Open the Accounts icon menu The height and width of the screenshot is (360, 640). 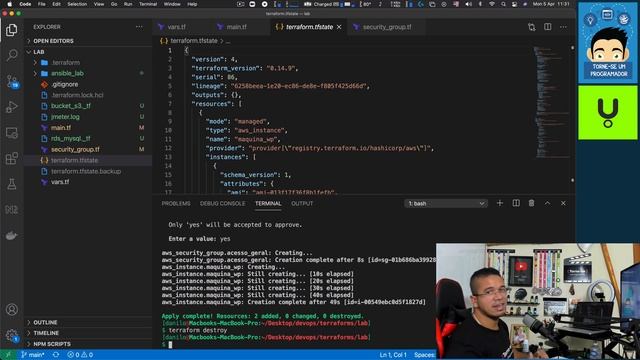pyautogui.click(x=11, y=310)
